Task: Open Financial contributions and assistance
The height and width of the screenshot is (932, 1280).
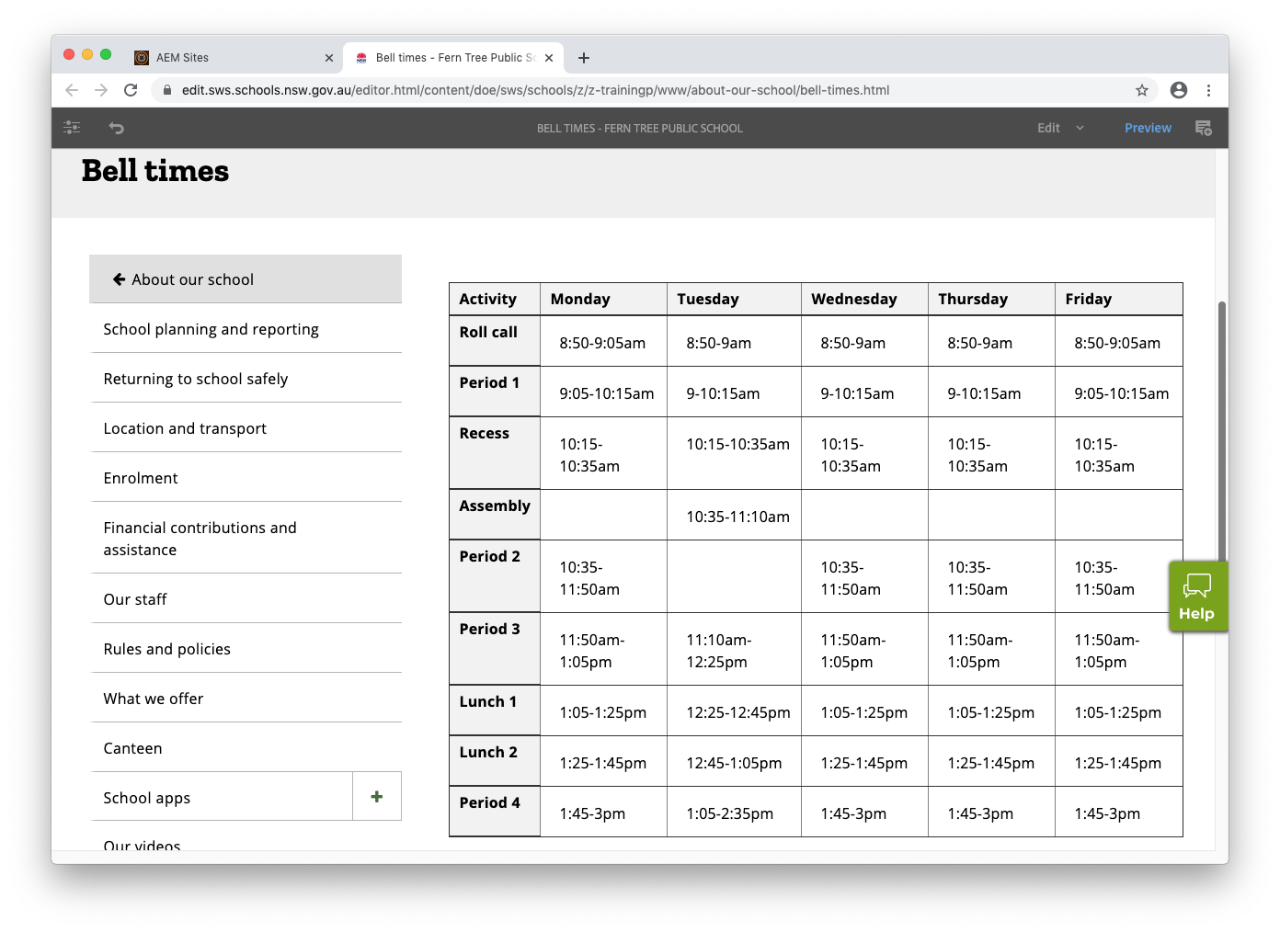Action: pos(245,538)
